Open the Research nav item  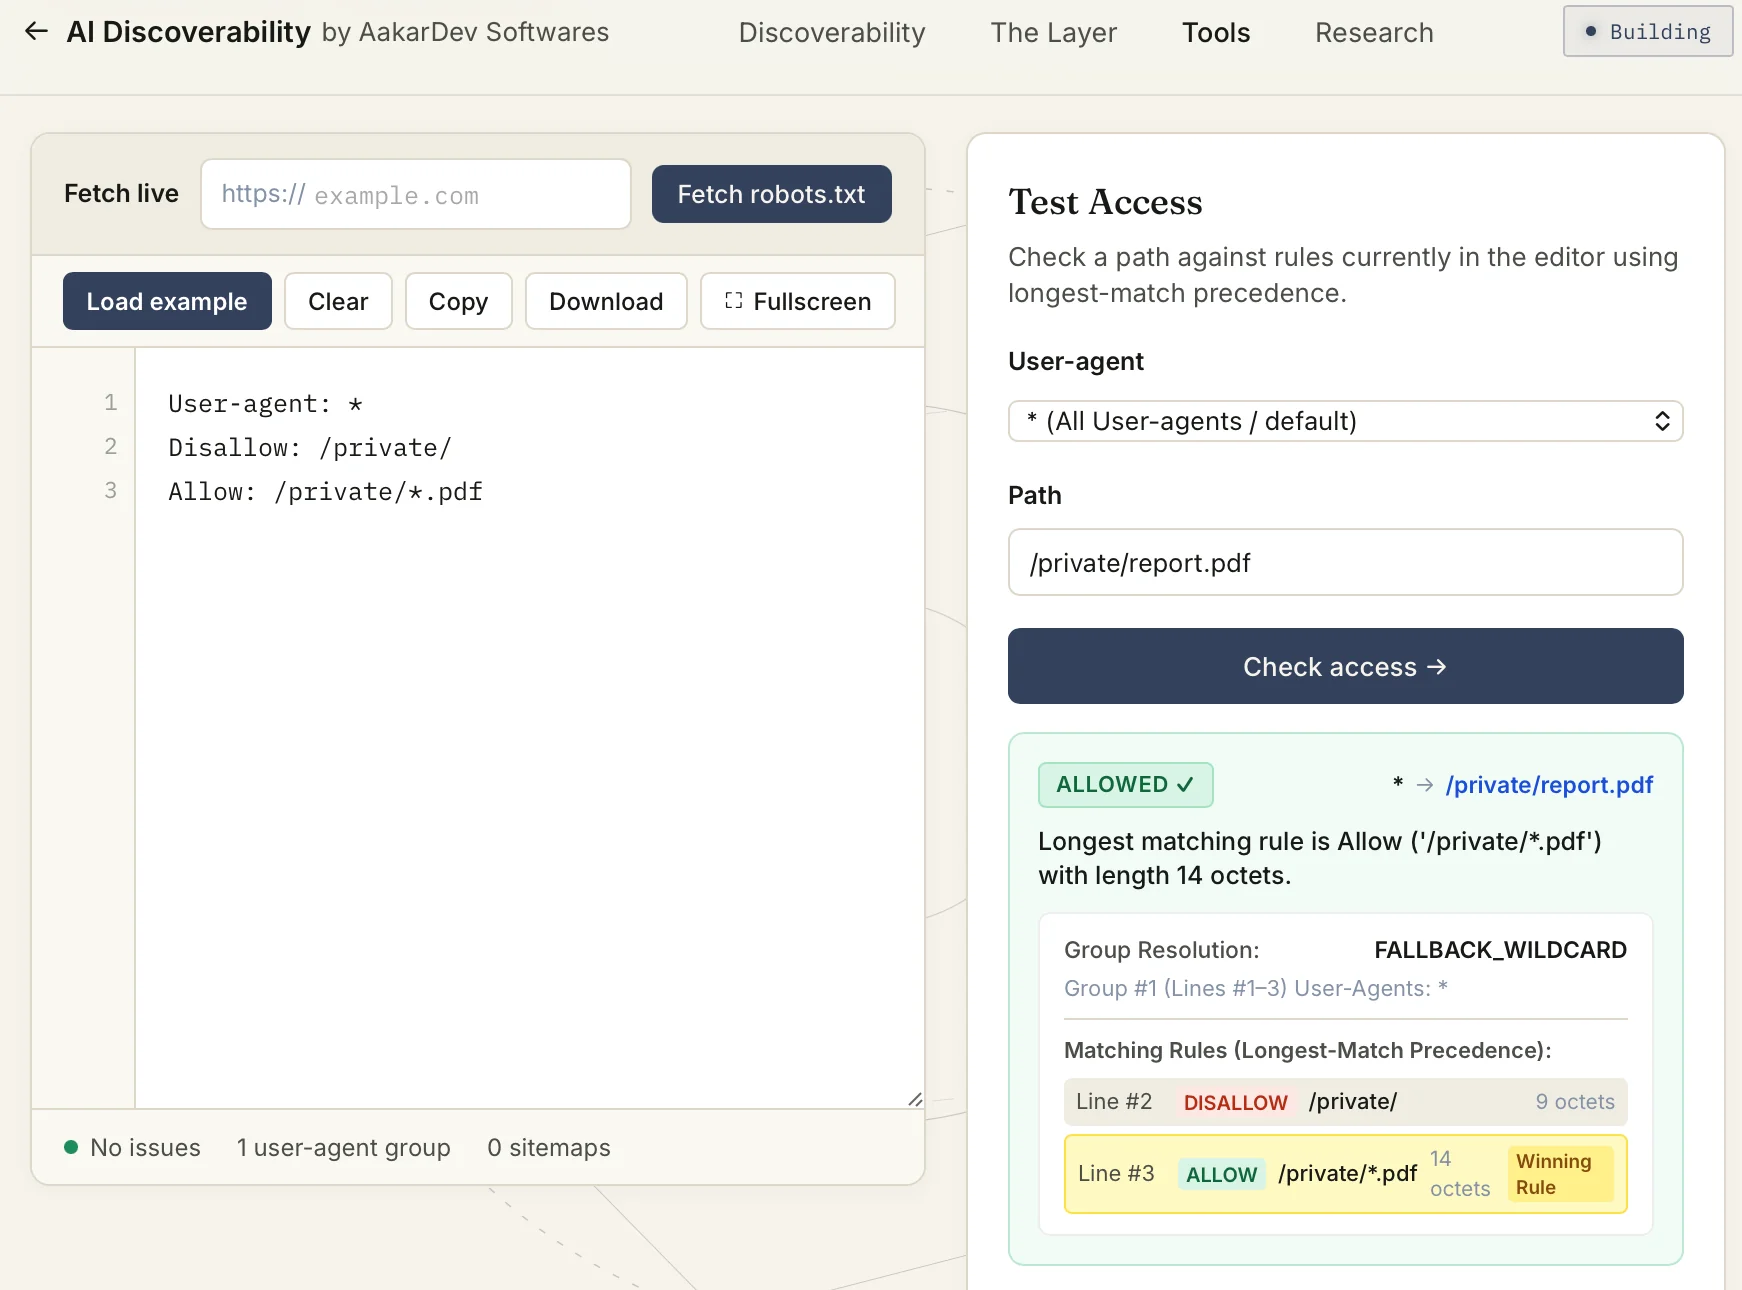[1374, 33]
